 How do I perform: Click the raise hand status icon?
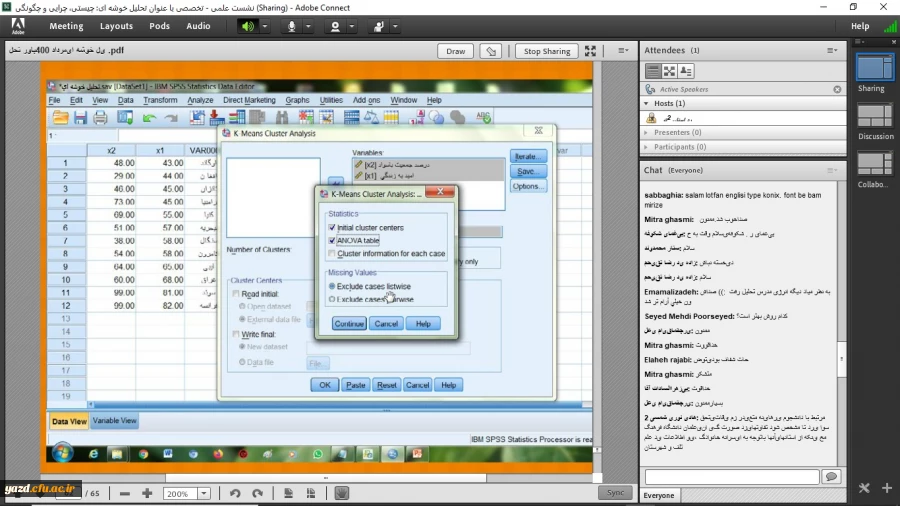coord(380,26)
